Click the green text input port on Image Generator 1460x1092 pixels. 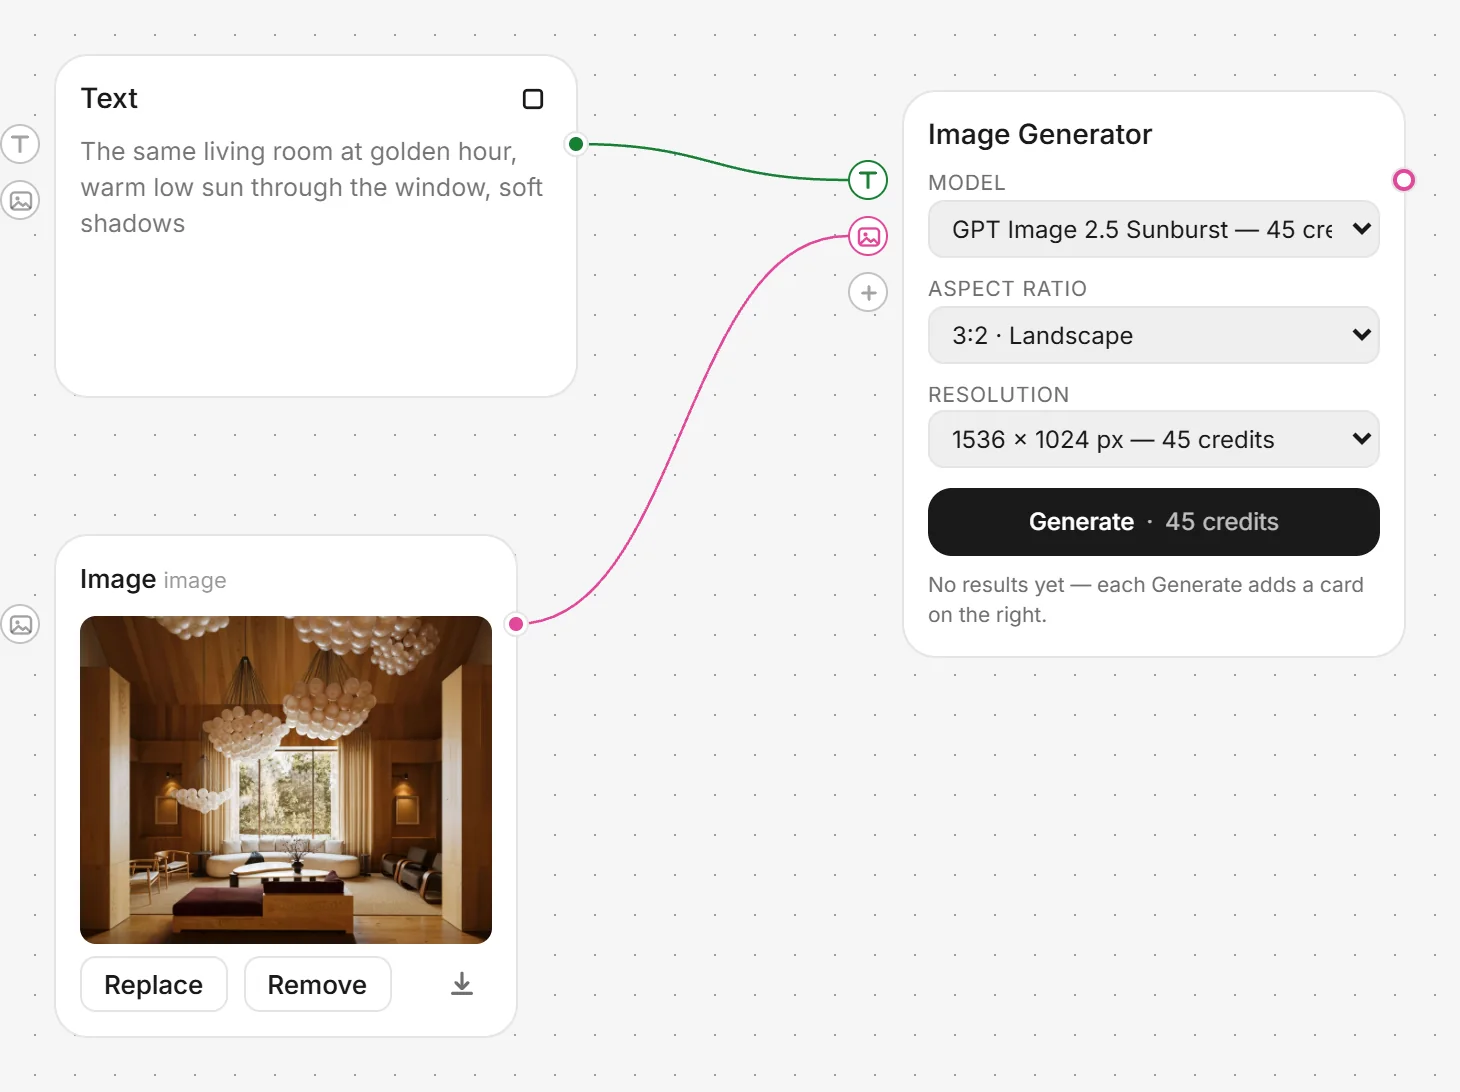[x=868, y=180]
